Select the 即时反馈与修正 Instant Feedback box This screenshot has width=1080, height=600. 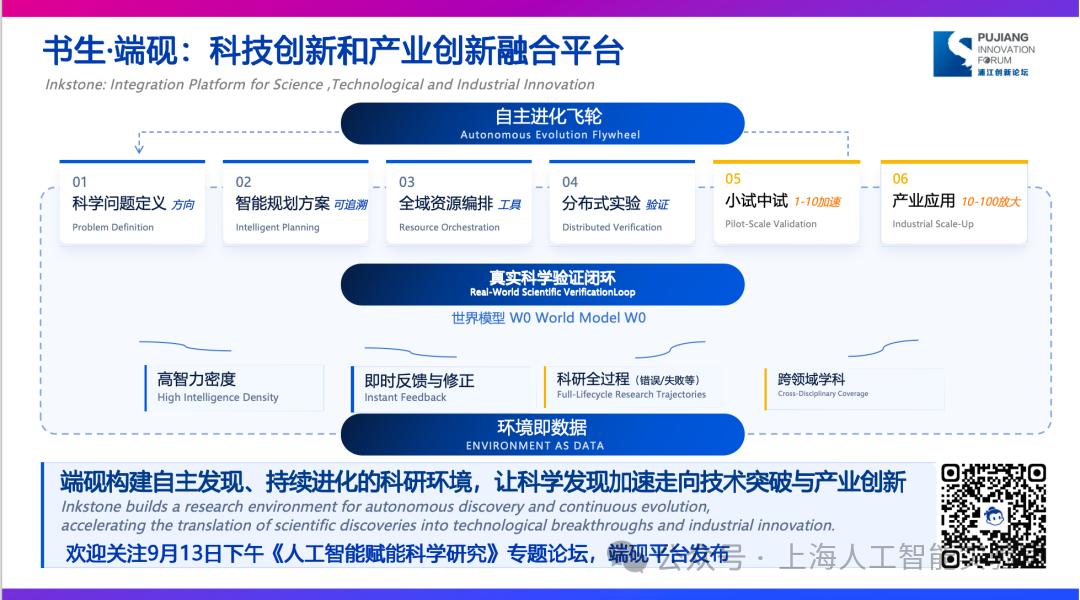[442, 389]
